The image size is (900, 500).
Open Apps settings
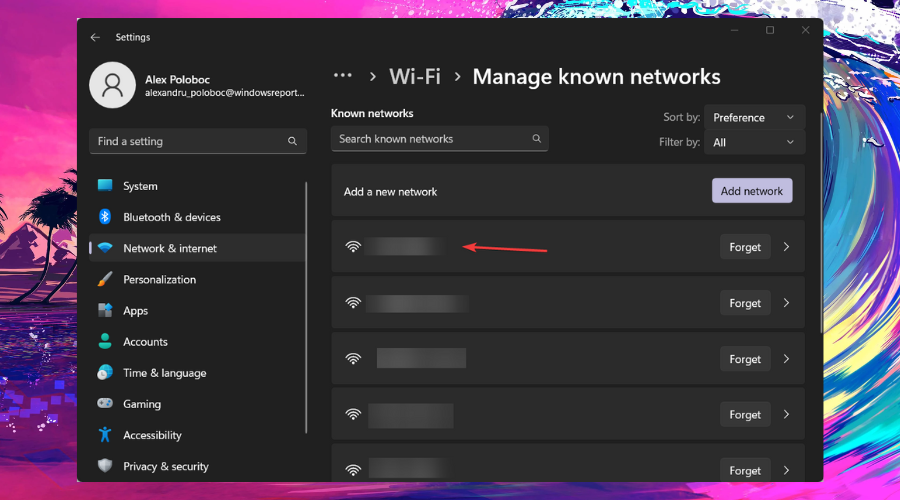pos(197,311)
